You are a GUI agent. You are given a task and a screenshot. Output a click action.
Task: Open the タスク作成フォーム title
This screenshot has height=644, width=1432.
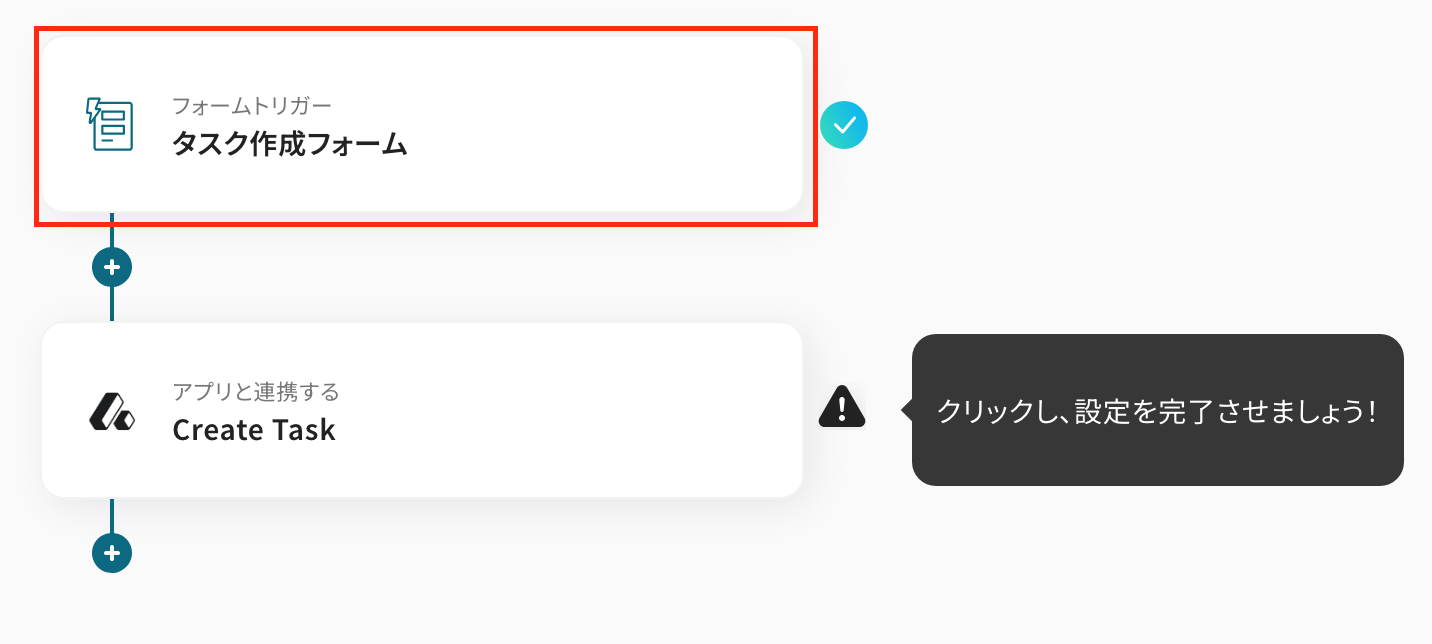290,144
